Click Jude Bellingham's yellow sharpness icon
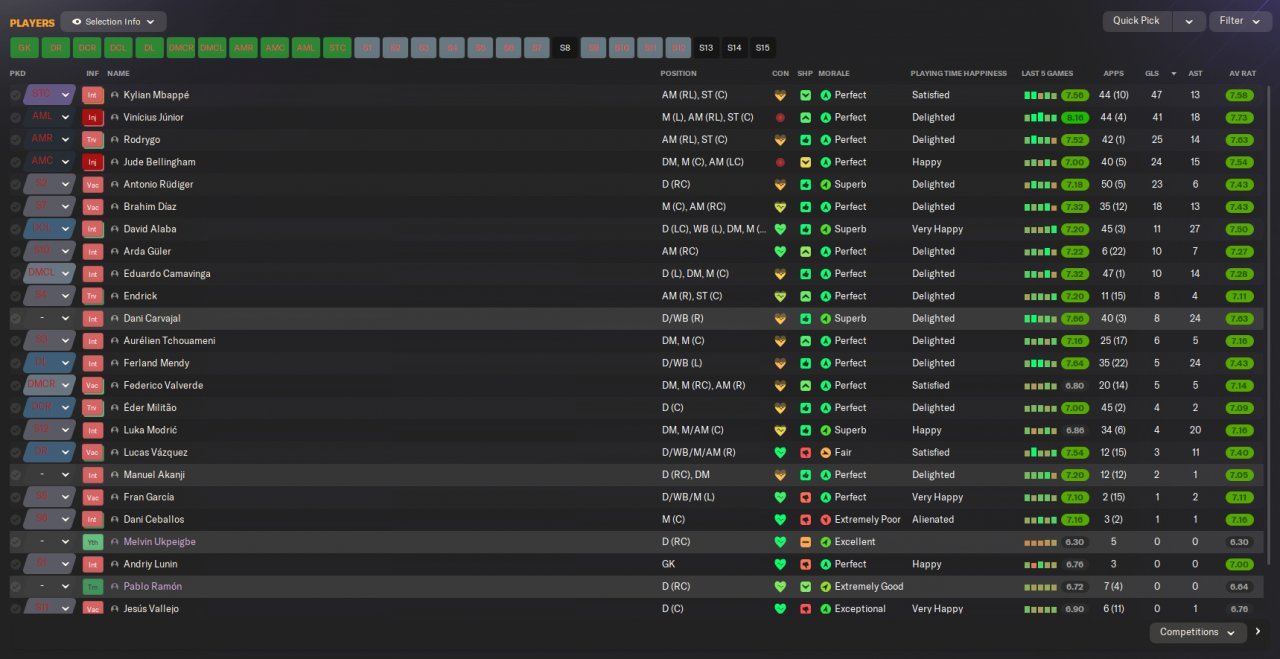The height and width of the screenshot is (659, 1280). tap(806, 162)
